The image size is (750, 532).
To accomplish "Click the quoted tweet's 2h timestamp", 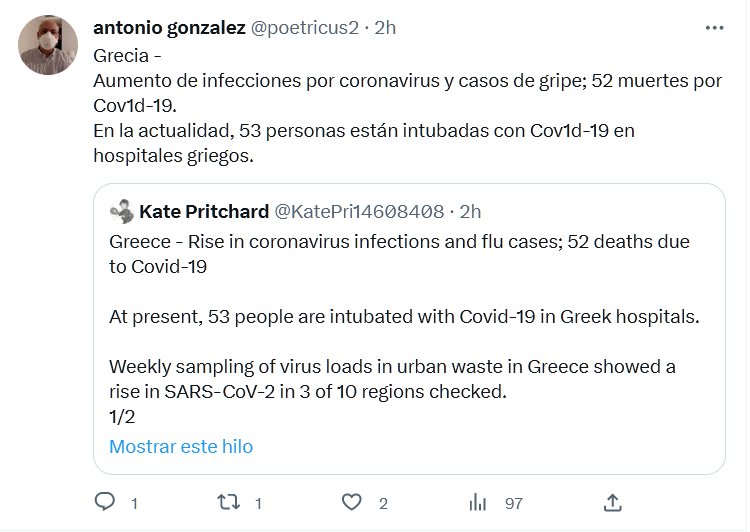I will (x=470, y=211).
